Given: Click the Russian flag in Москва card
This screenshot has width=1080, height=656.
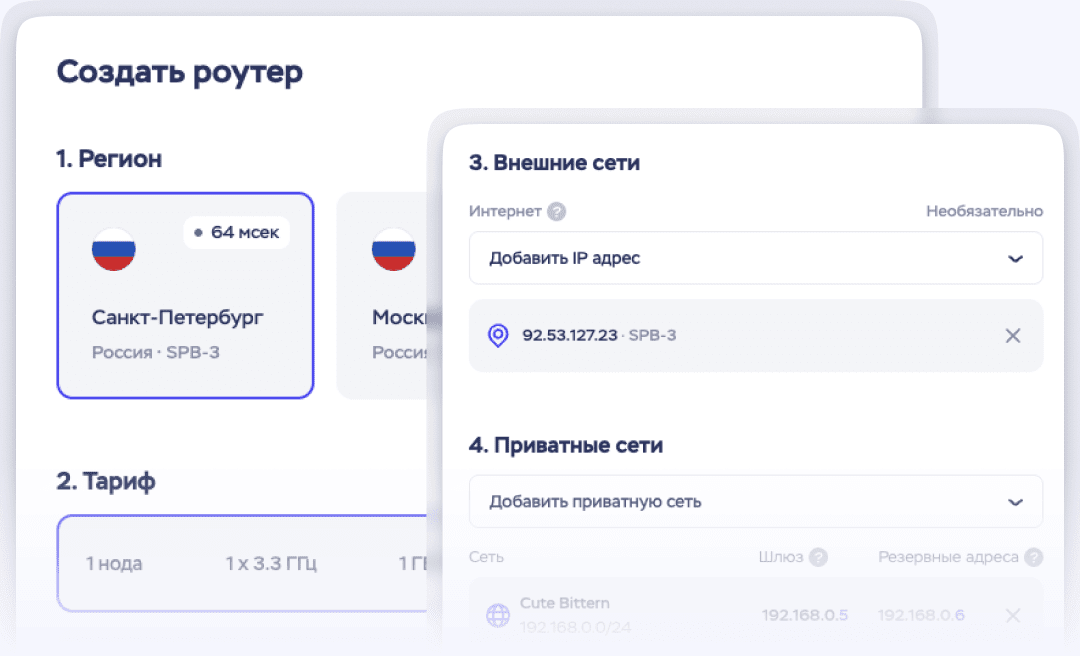Looking at the screenshot, I should [x=394, y=249].
